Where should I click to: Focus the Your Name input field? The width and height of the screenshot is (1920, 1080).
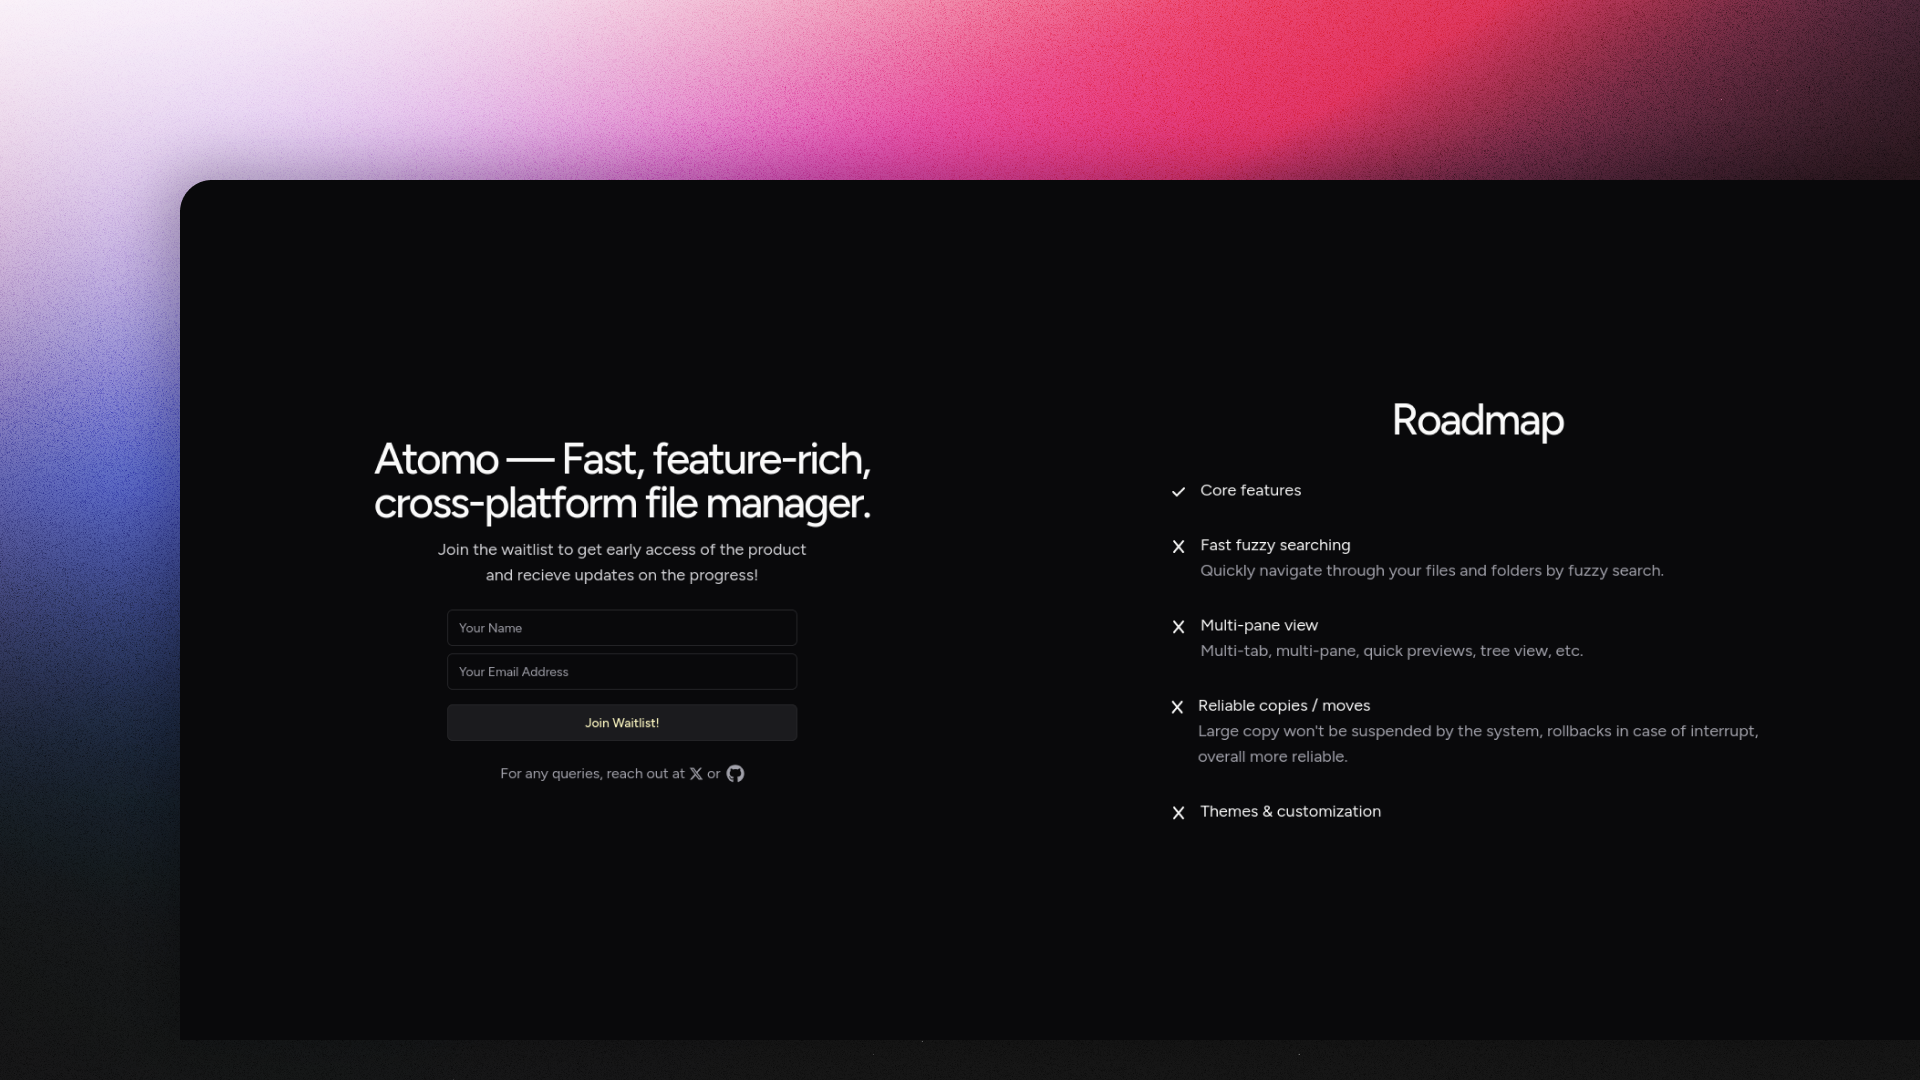tap(621, 628)
